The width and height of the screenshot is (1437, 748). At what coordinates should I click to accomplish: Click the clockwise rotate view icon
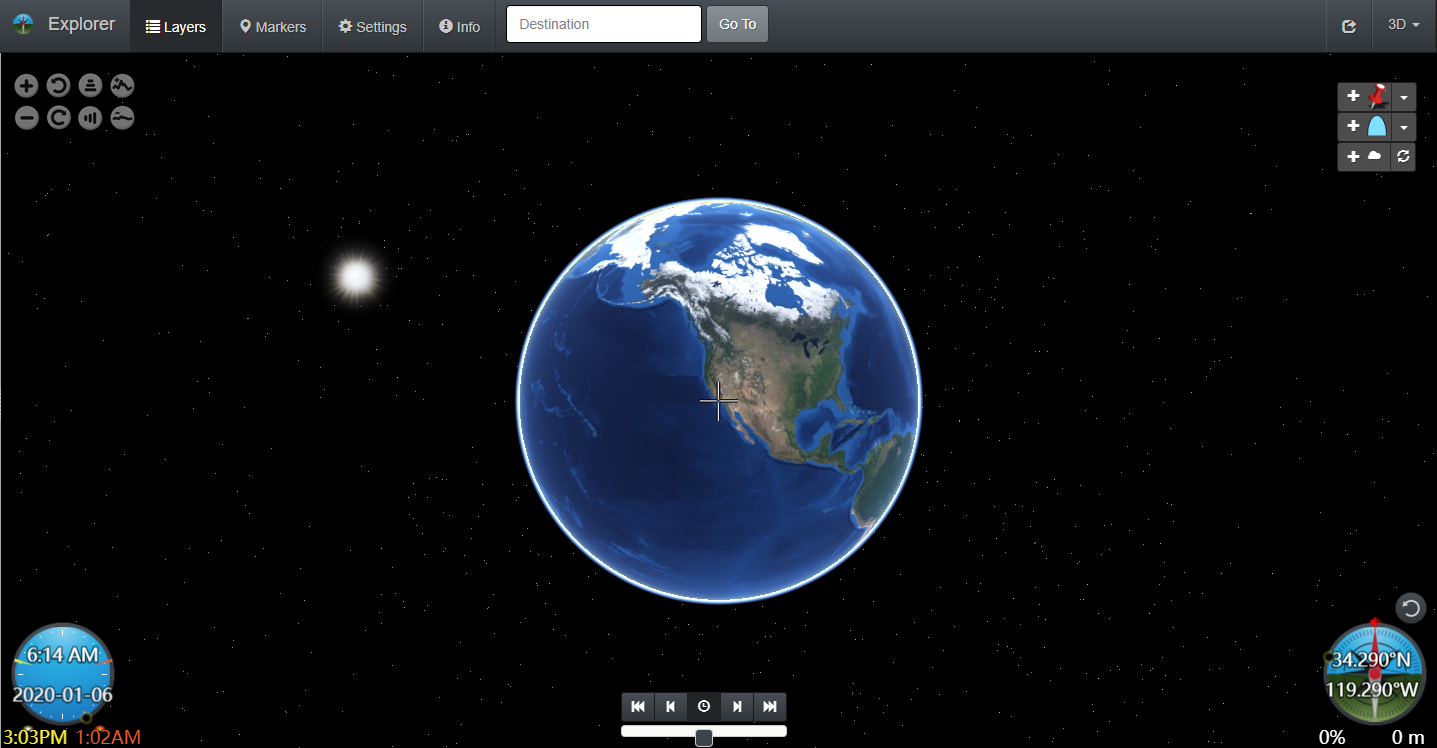click(58, 117)
